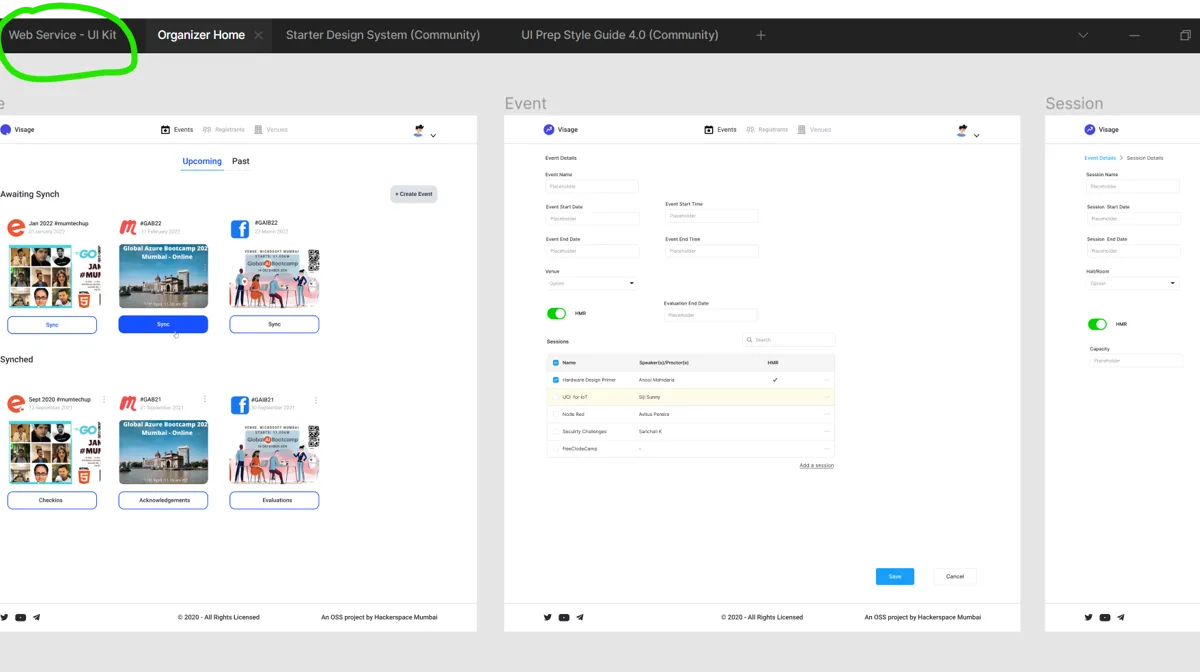The image size is (1200, 672).
Task: Expand the tab list chevron in title bar
Action: [x=1083, y=35]
